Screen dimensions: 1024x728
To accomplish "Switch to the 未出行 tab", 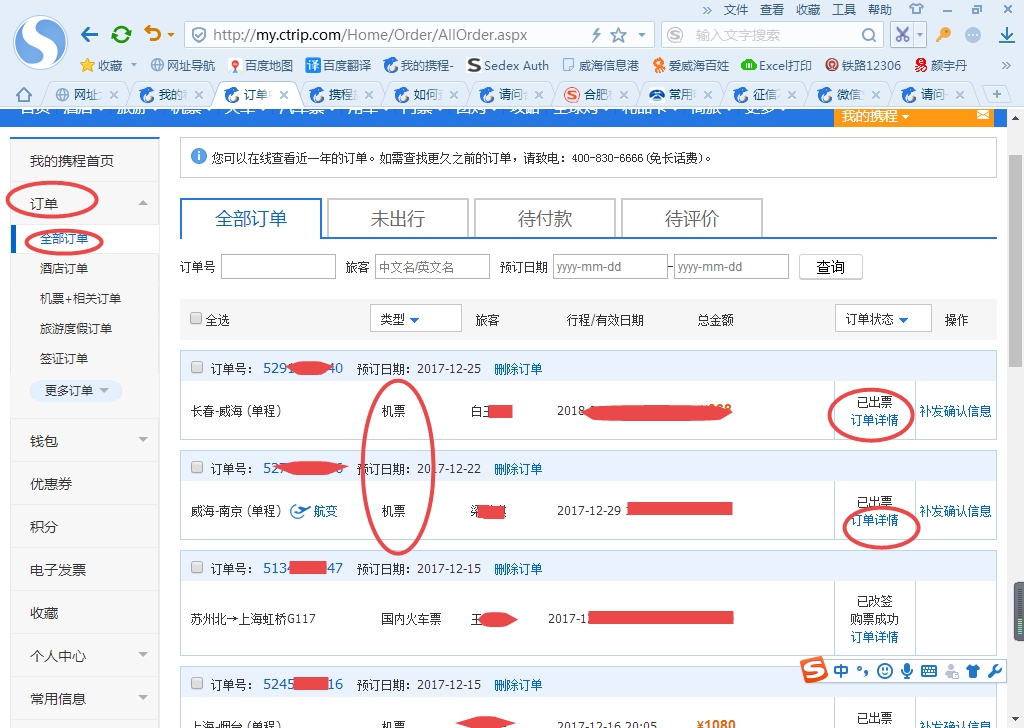I will (x=398, y=218).
